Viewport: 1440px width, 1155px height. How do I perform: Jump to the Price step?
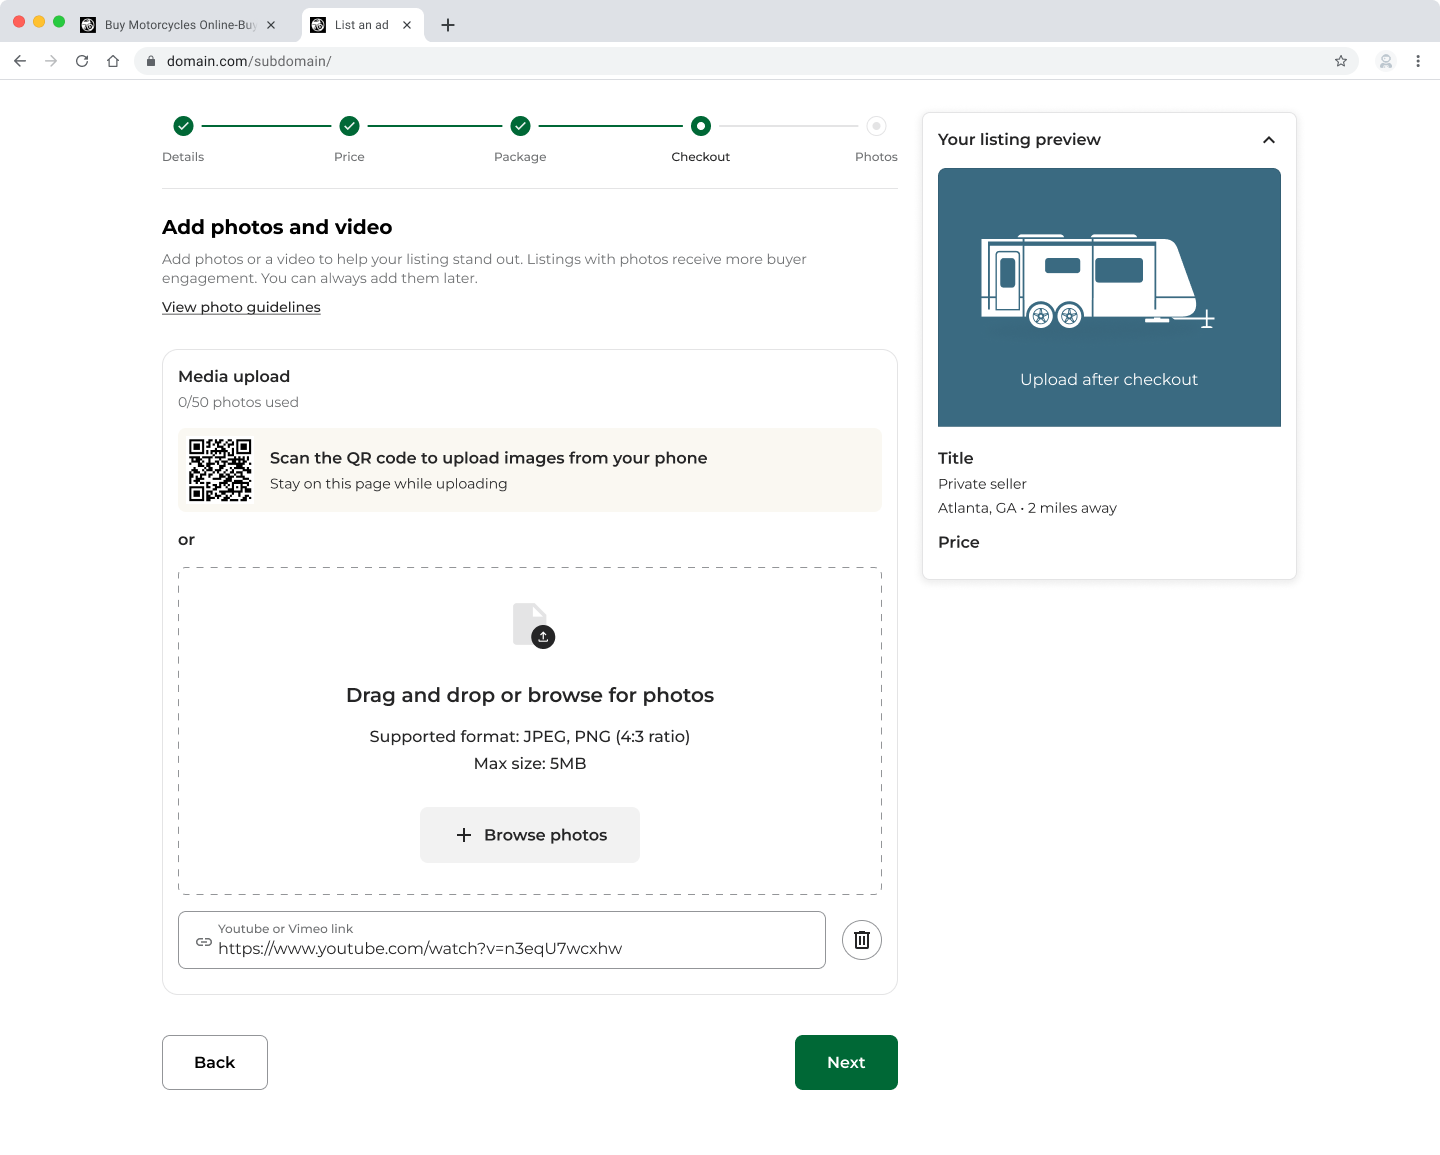pos(349,126)
